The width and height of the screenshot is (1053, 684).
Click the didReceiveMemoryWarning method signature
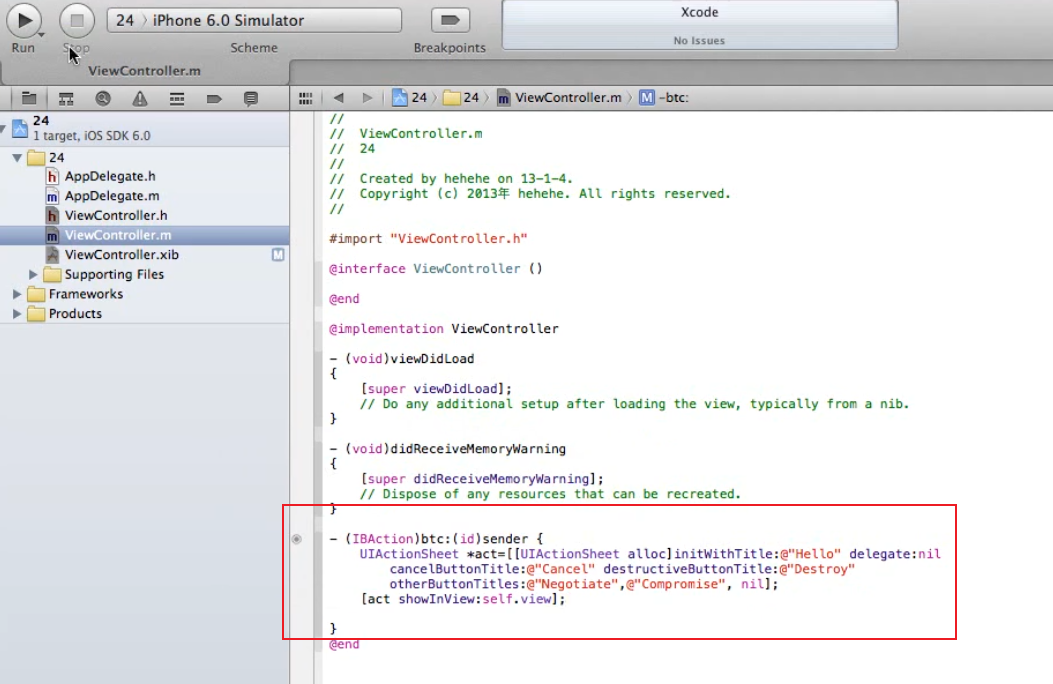pyautogui.click(x=447, y=449)
